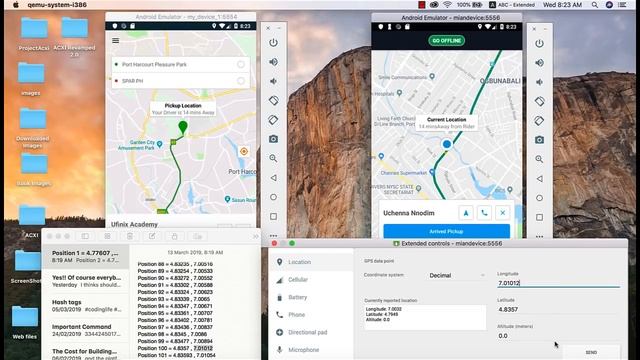Open 'The Cost for Building...' note
This screenshot has height=360, width=640.
86,353
